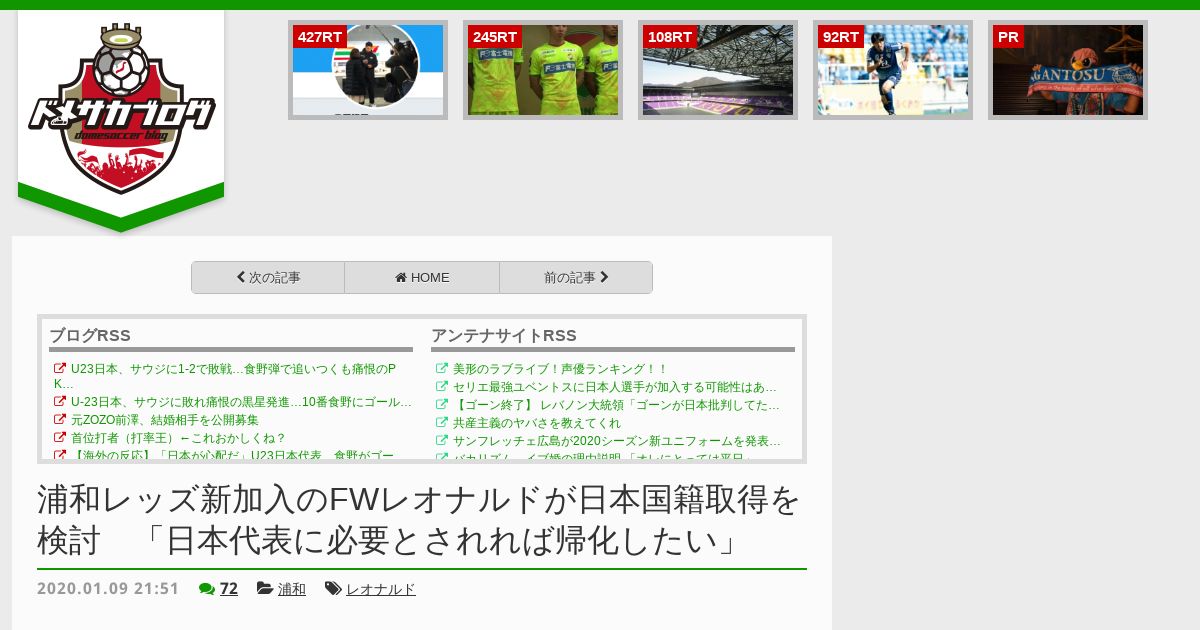Image resolution: width=1200 pixels, height=630 pixels.
Task: Click the tags icon beside レオナルド
Action: coord(334,589)
